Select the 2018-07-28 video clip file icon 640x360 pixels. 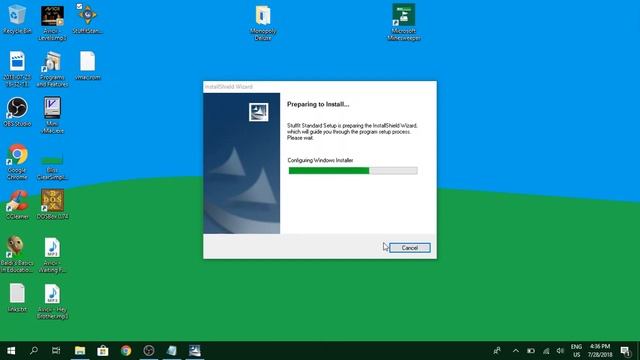(17, 69)
